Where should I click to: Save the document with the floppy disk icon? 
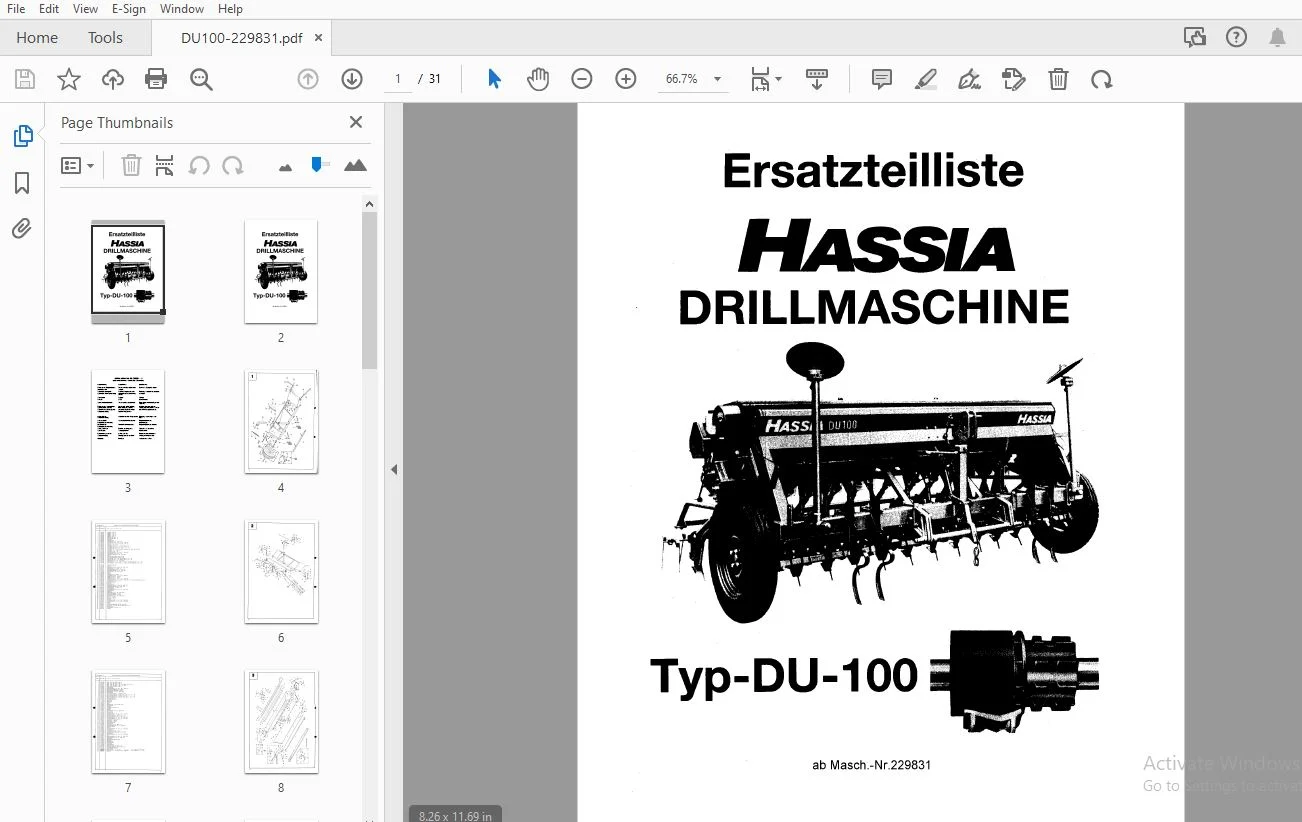[25, 79]
